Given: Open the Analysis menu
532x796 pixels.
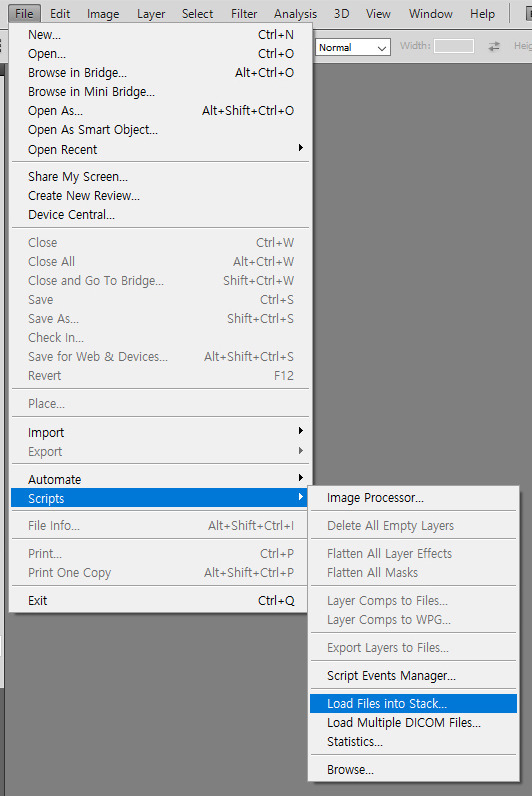Looking at the screenshot, I should click(x=295, y=14).
